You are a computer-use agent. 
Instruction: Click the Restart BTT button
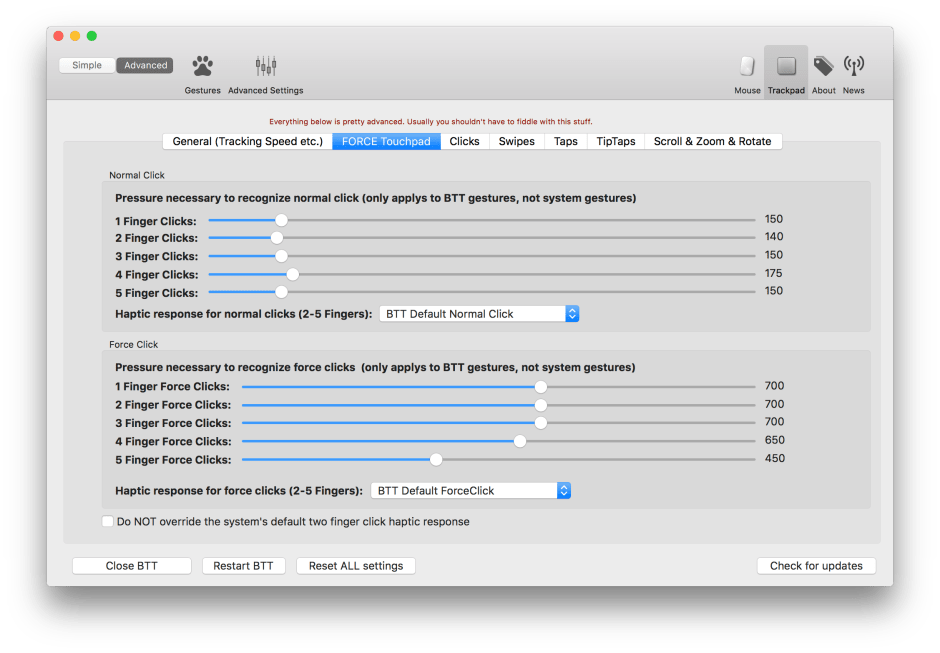click(243, 566)
